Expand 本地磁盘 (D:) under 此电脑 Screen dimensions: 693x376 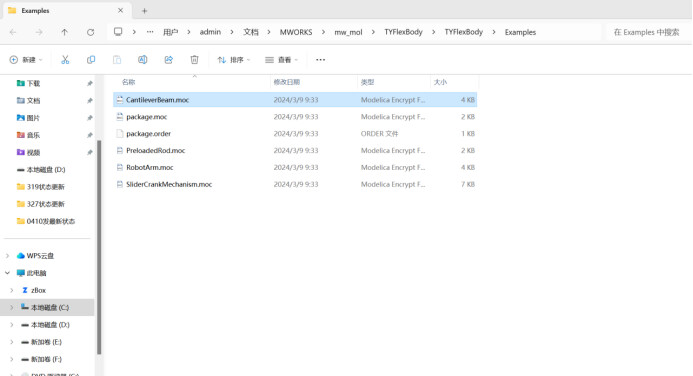12,325
